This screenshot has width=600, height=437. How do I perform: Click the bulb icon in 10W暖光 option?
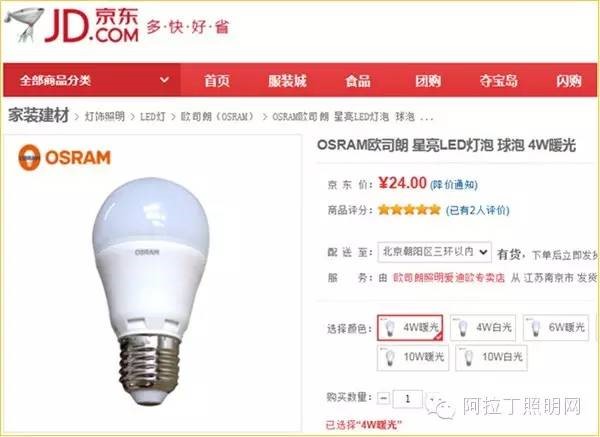pyautogui.click(x=390, y=358)
